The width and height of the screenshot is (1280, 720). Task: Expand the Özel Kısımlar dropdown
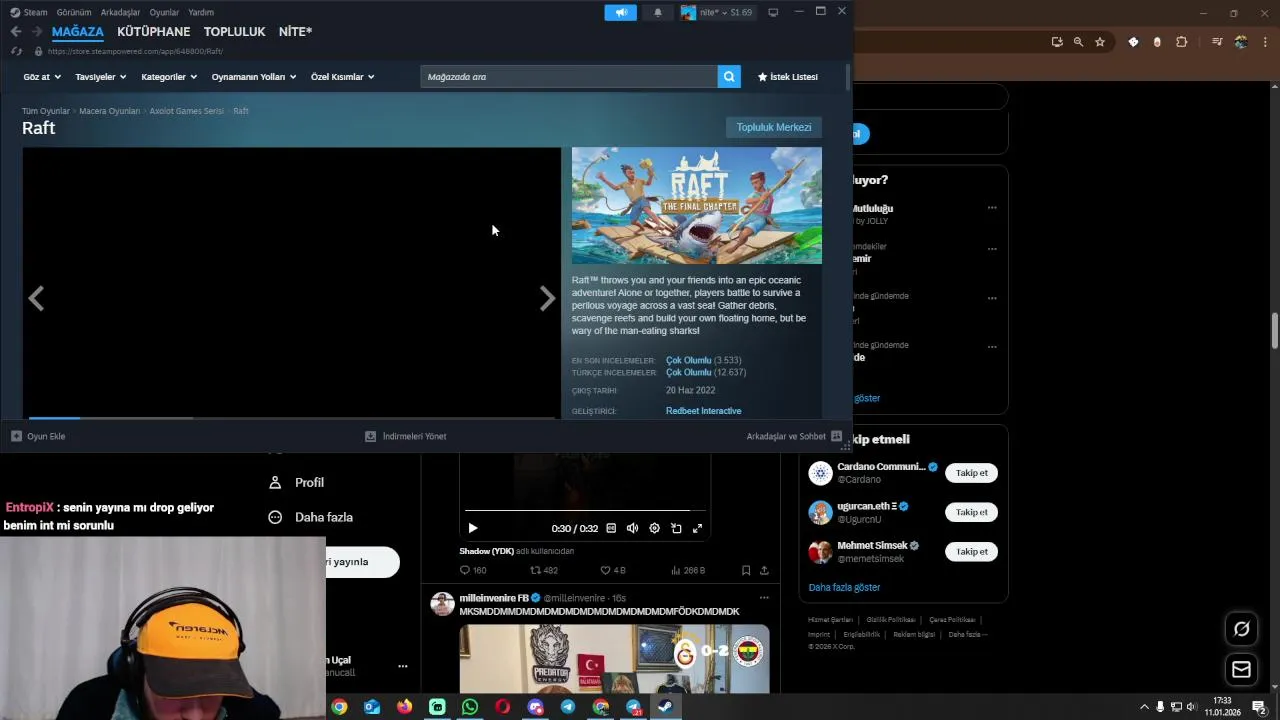[x=342, y=77]
